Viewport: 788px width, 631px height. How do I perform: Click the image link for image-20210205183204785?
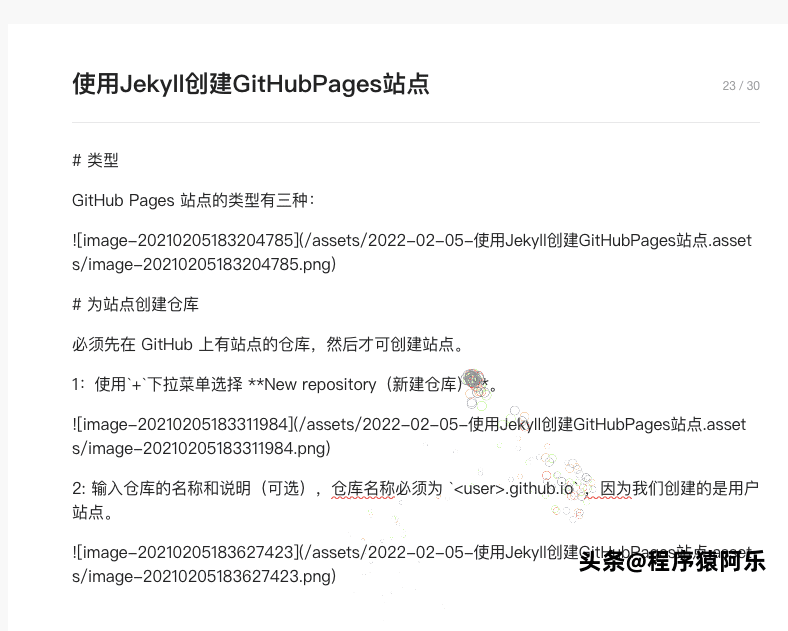point(412,252)
